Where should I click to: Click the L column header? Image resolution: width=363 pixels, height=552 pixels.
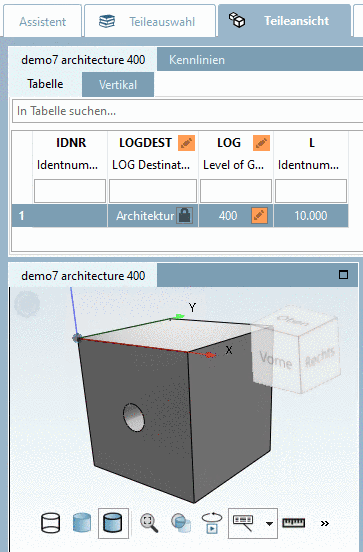(312, 143)
